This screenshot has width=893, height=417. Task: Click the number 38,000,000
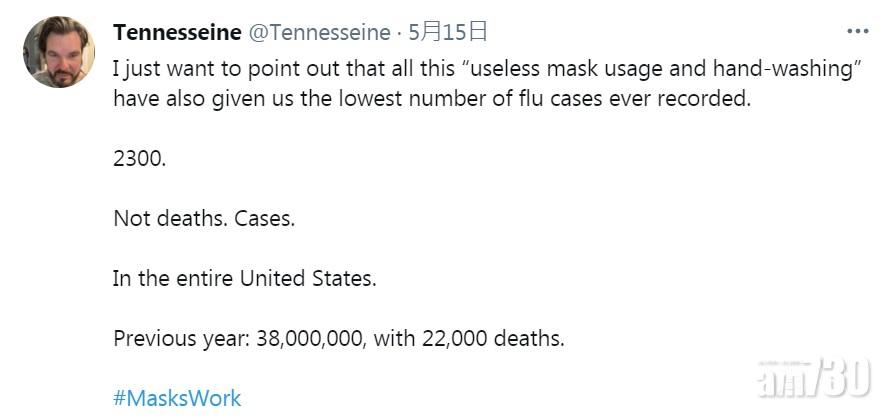point(309,338)
